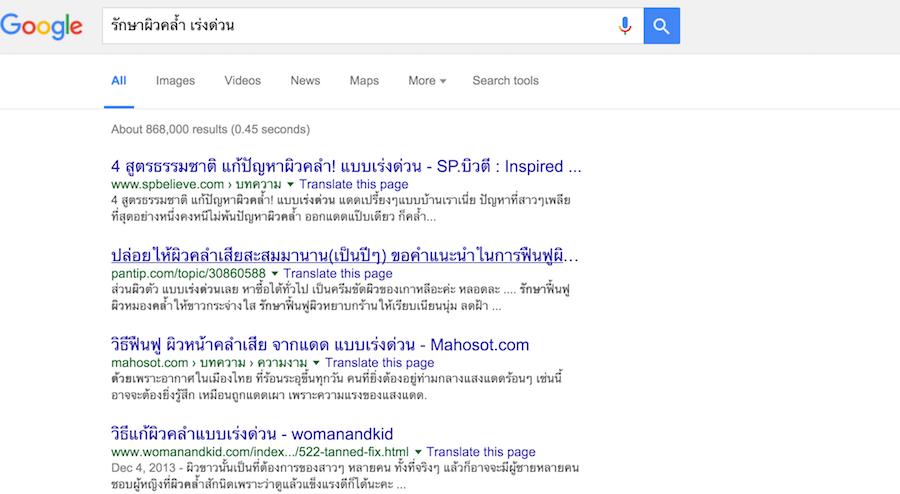The width and height of the screenshot is (900, 494).
Task: Click Translate this page for spbelieve.com result
Action: pyautogui.click(x=354, y=184)
